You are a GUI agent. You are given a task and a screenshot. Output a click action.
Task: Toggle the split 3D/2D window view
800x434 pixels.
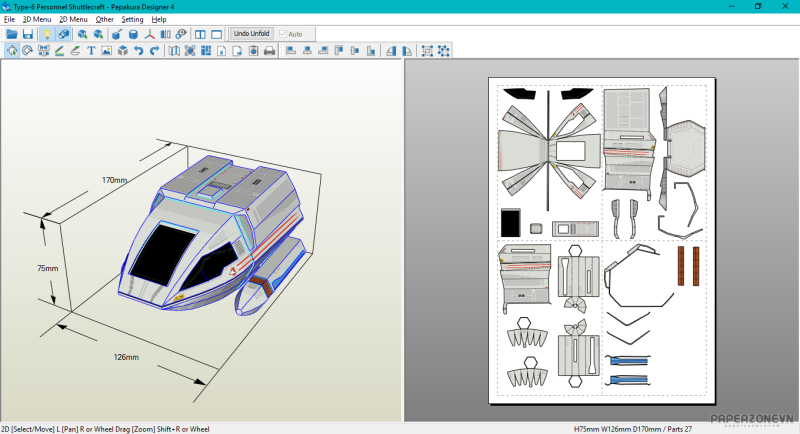pyautogui.click(x=199, y=34)
